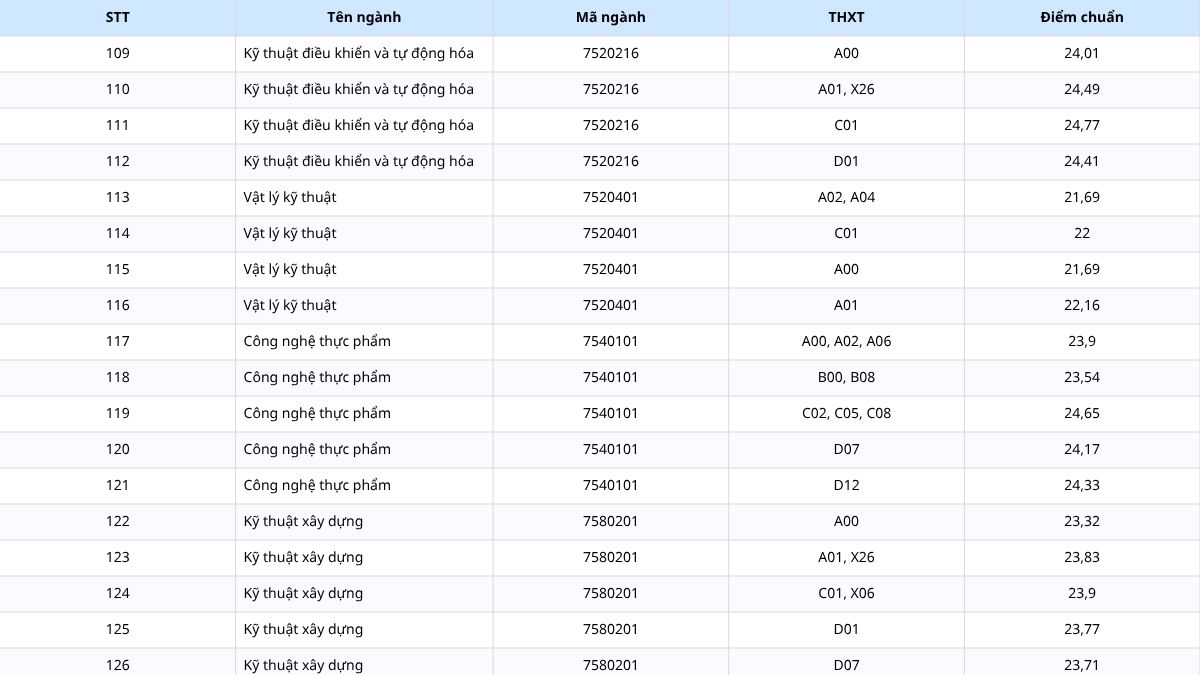Click the B00, B08 combination cell
The height and width of the screenshot is (675, 1200).
pyautogui.click(x=847, y=378)
